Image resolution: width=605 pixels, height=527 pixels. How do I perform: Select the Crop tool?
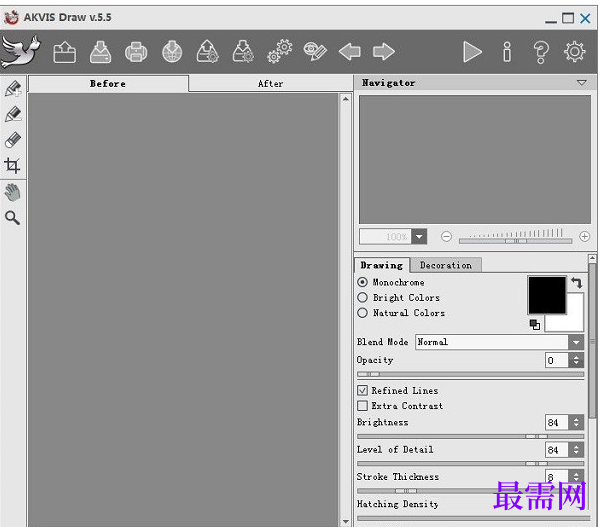pos(12,166)
